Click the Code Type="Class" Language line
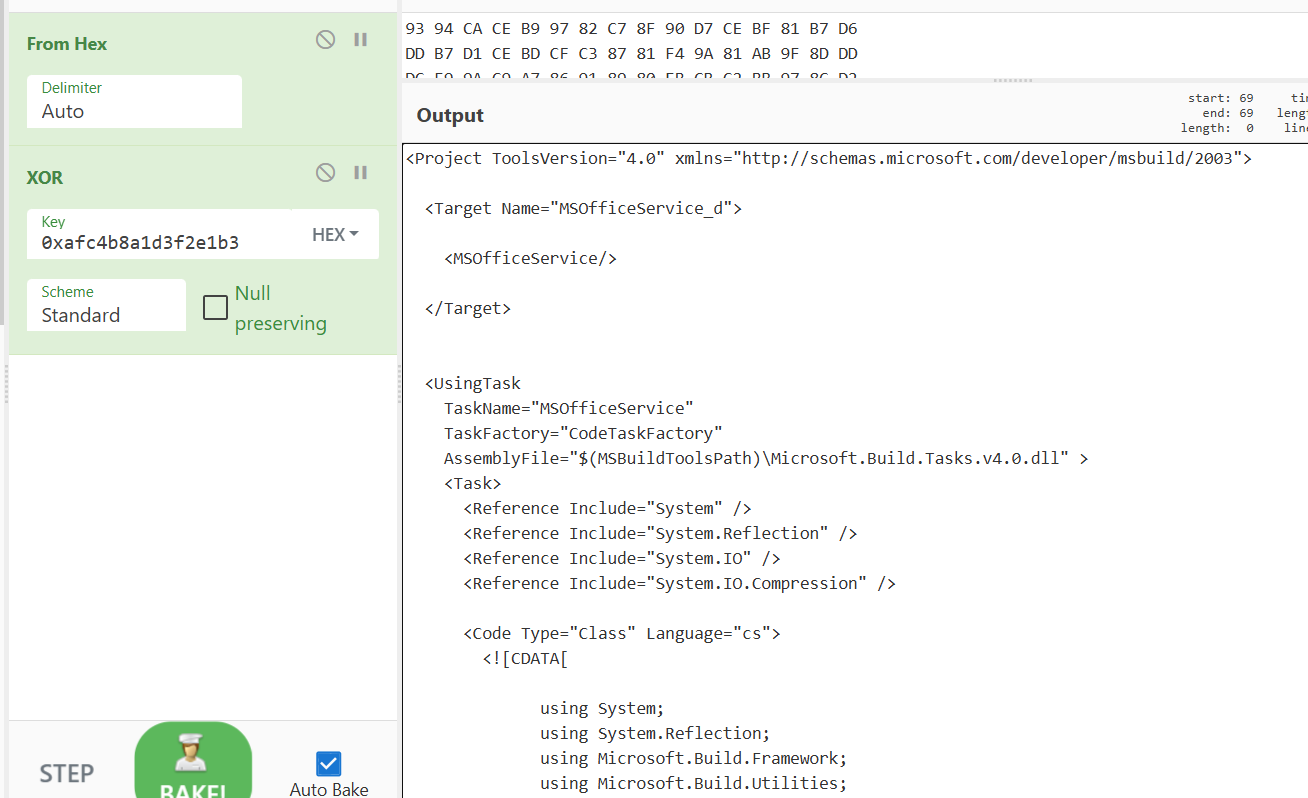The width and height of the screenshot is (1308, 798). (622, 634)
